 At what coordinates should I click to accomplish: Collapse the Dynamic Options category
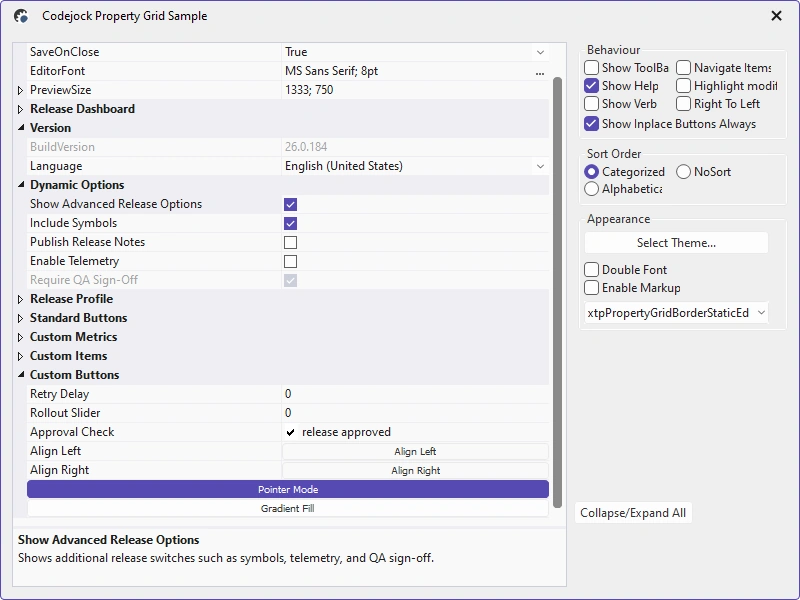[x=20, y=185]
